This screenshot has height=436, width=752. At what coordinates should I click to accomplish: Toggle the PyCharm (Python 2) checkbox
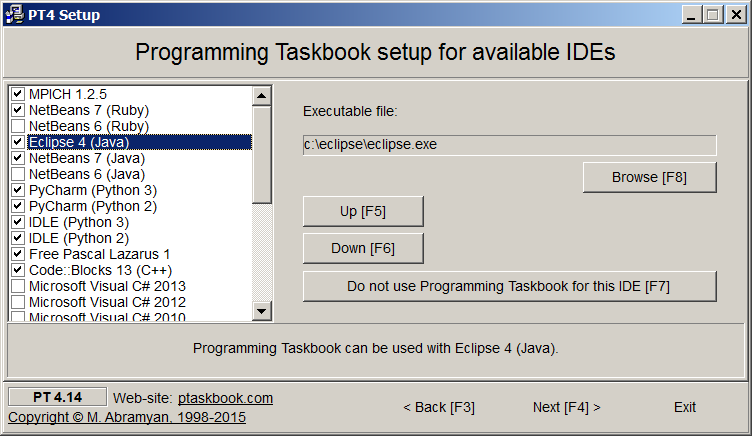point(18,206)
